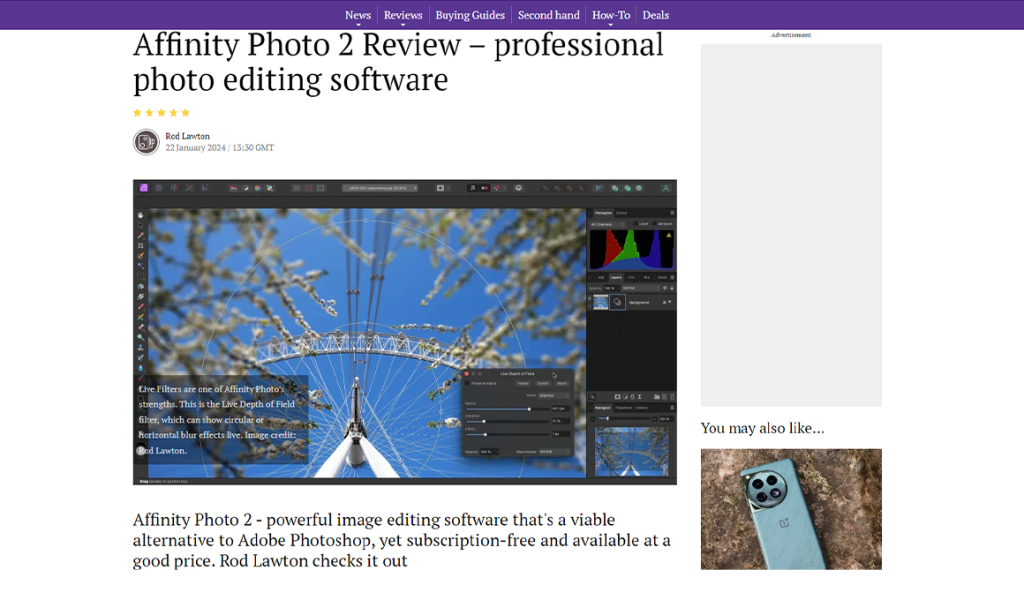Apply Auto Levels from the toolbar
Screen dimensions: 1024x600
coord(233,188)
